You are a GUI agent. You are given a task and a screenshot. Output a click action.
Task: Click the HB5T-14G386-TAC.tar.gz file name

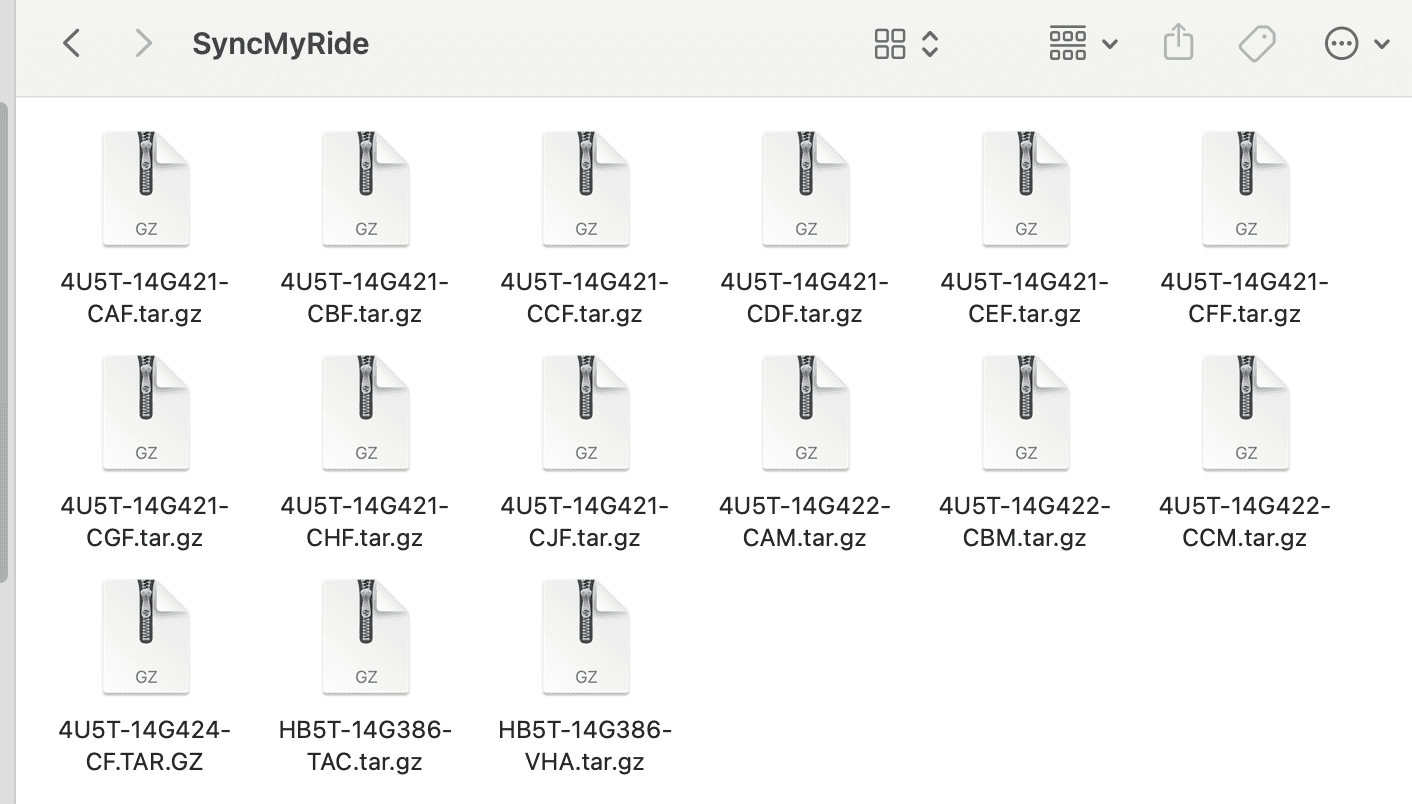366,746
